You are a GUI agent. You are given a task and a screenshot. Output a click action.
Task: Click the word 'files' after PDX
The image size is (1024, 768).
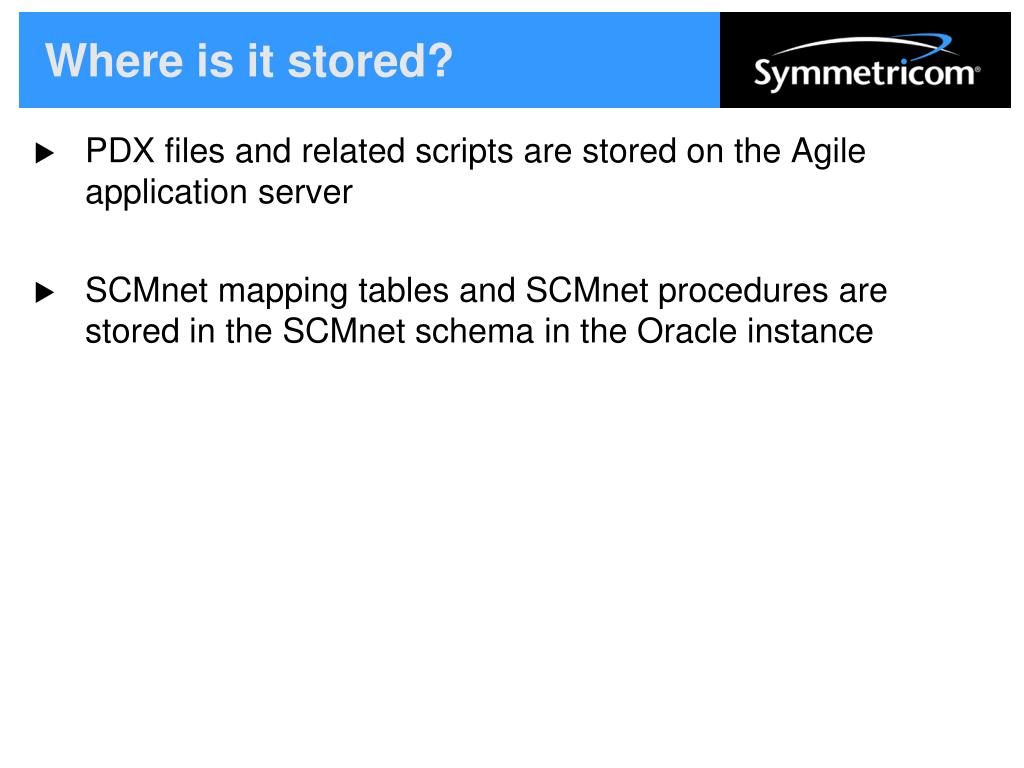click(195, 151)
